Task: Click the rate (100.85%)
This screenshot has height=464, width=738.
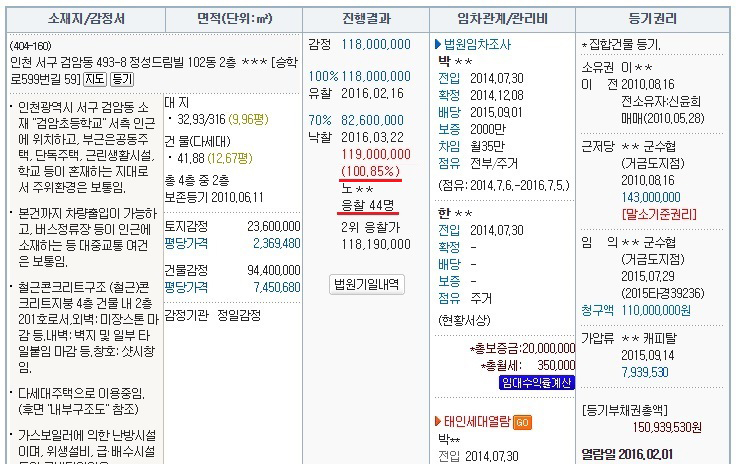Action: [371, 170]
